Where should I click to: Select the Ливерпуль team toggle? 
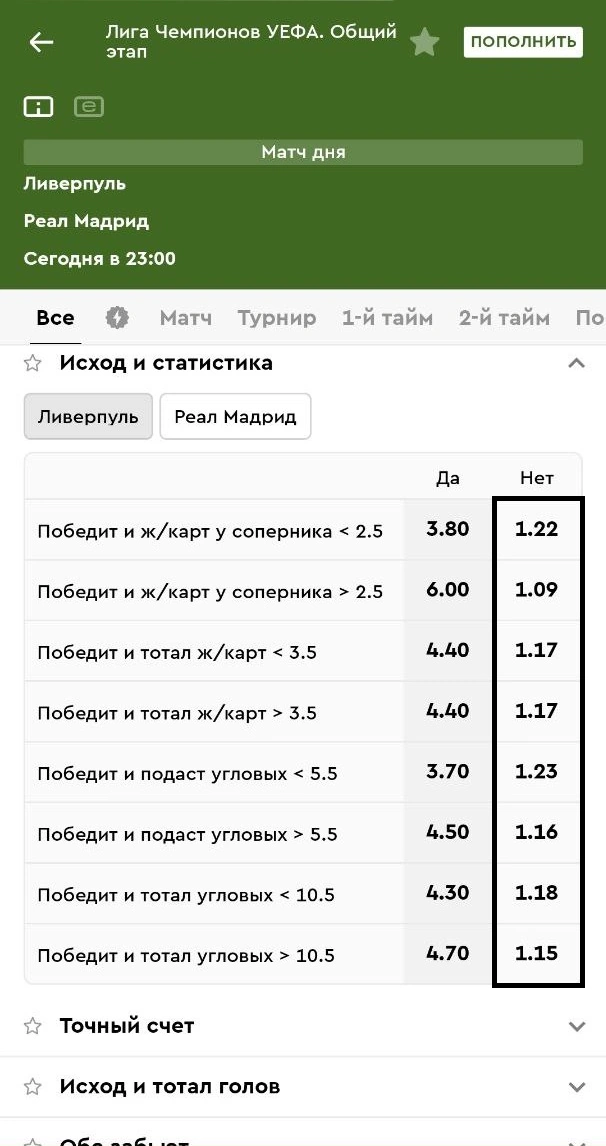88,416
